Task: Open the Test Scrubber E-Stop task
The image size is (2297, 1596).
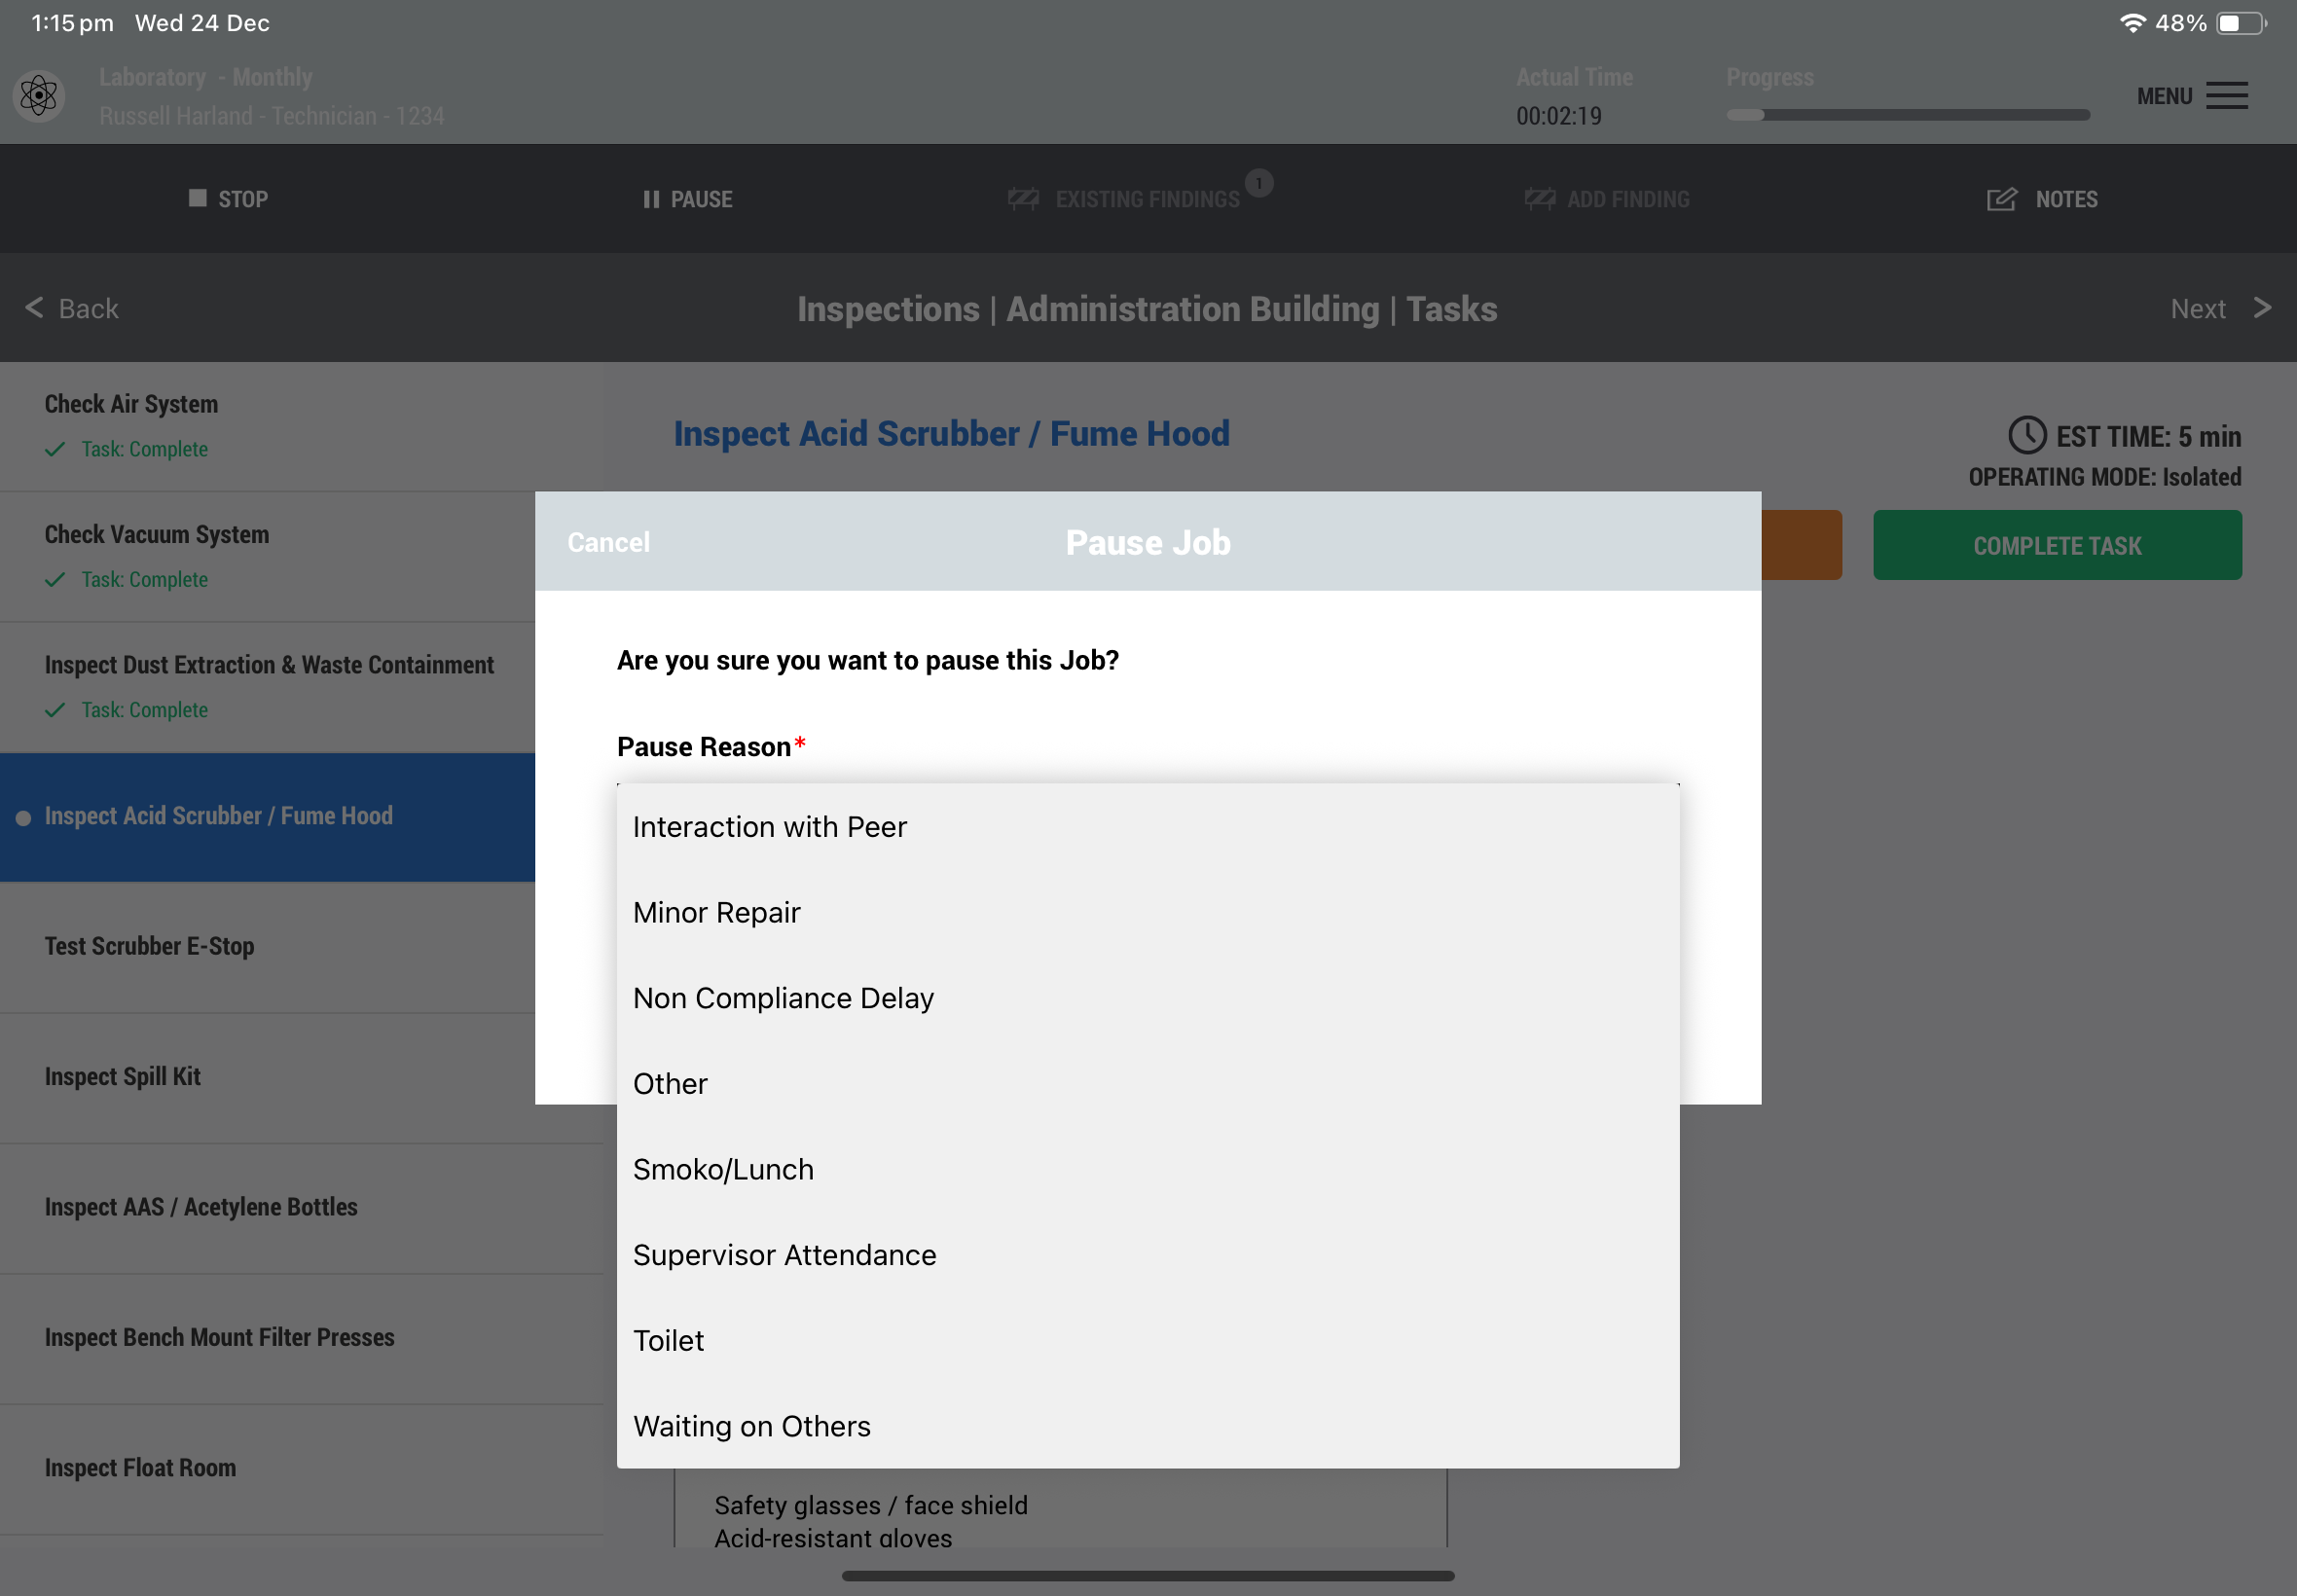Action: pyautogui.click(x=150, y=946)
